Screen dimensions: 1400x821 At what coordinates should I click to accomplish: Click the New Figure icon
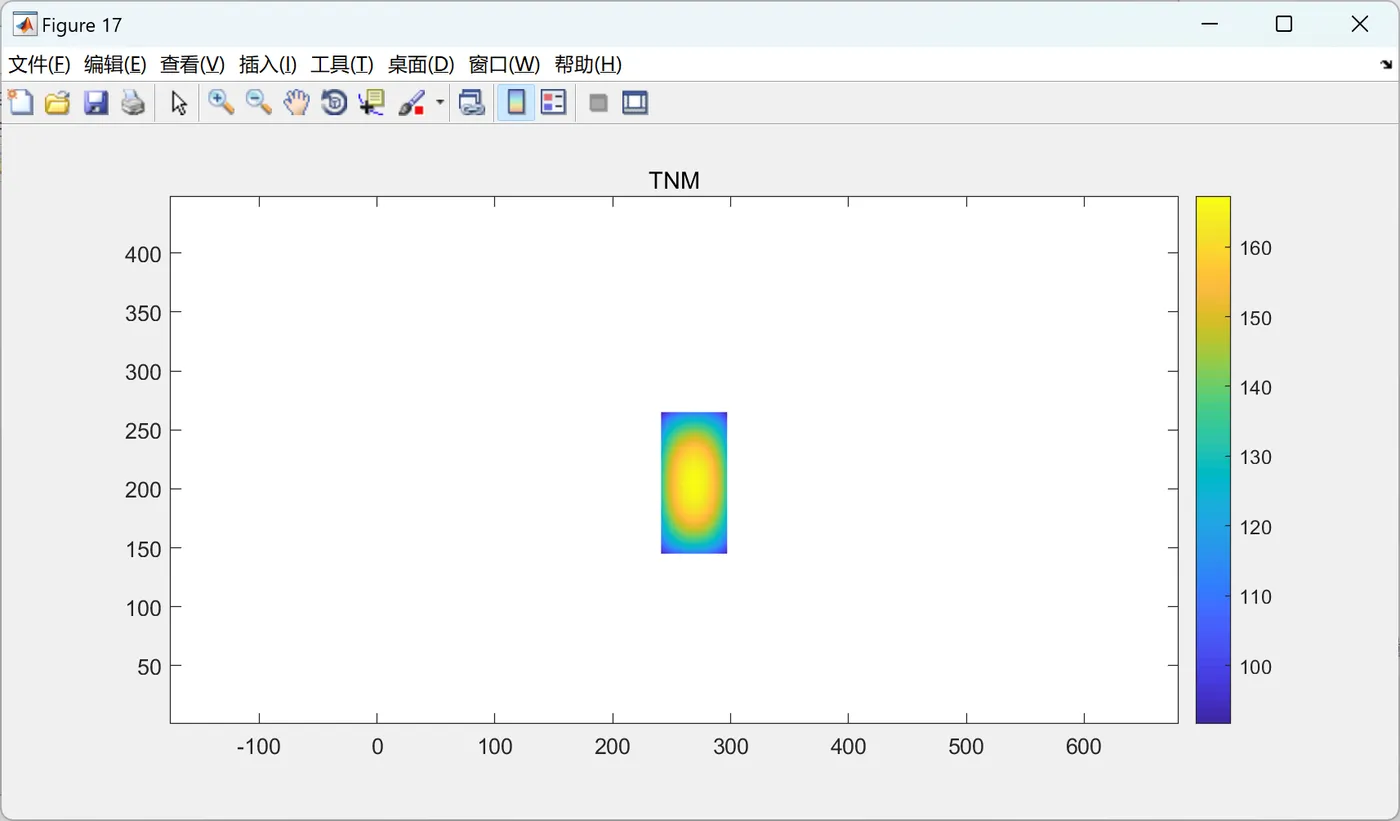(x=20, y=102)
